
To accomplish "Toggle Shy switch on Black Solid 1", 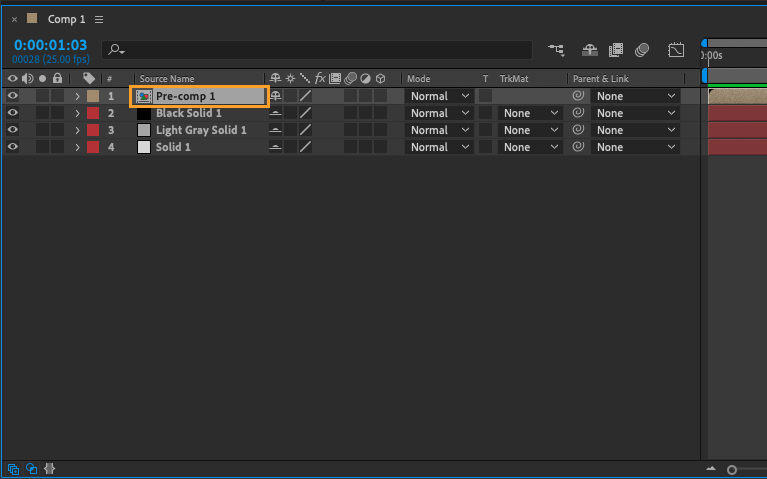I will (275, 113).
